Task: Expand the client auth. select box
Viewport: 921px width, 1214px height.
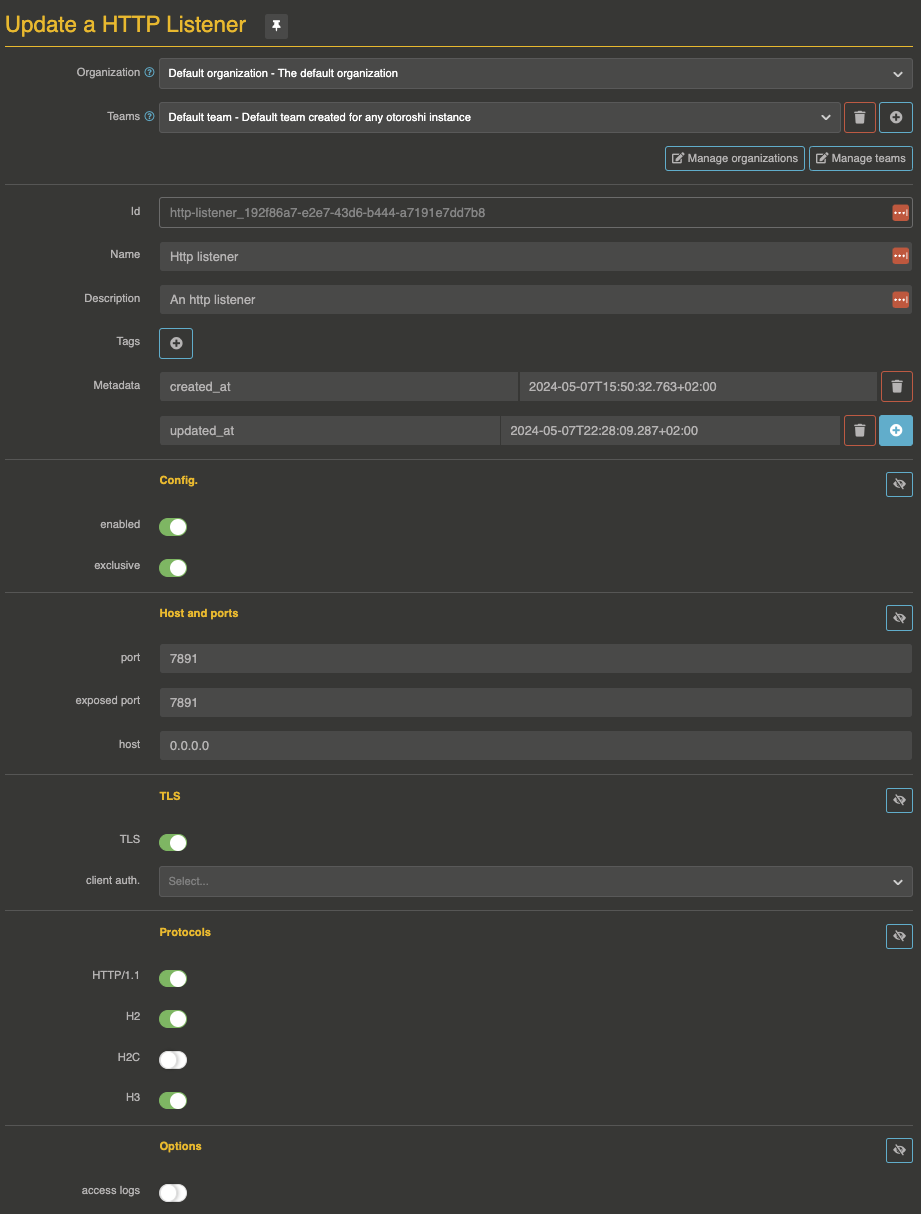Action: coord(535,881)
